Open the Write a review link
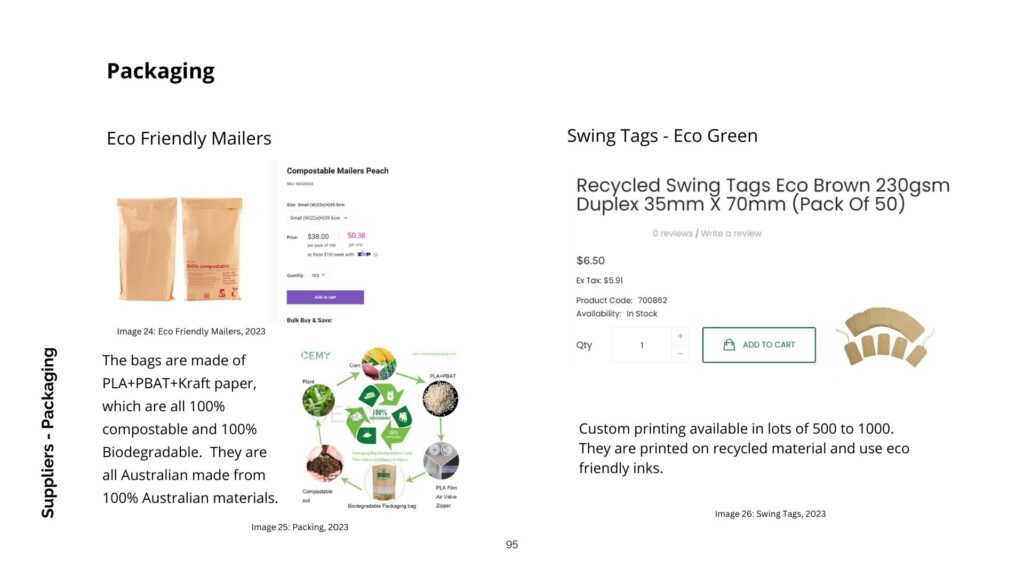Image resolution: width=1024 pixels, height=576 pixels. (x=731, y=233)
